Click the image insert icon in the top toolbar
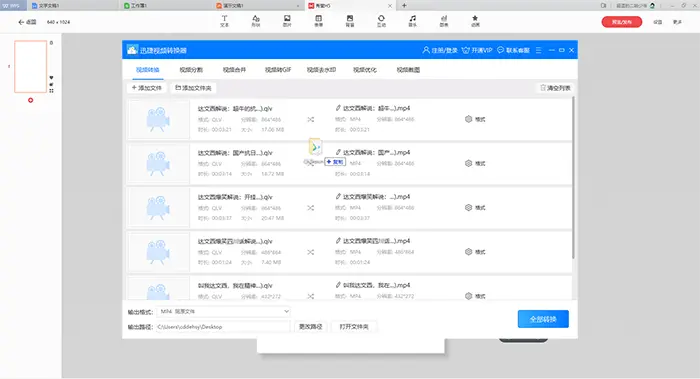This screenshot has width=700, height=379. pyautogui.click(x=287, y=19)
